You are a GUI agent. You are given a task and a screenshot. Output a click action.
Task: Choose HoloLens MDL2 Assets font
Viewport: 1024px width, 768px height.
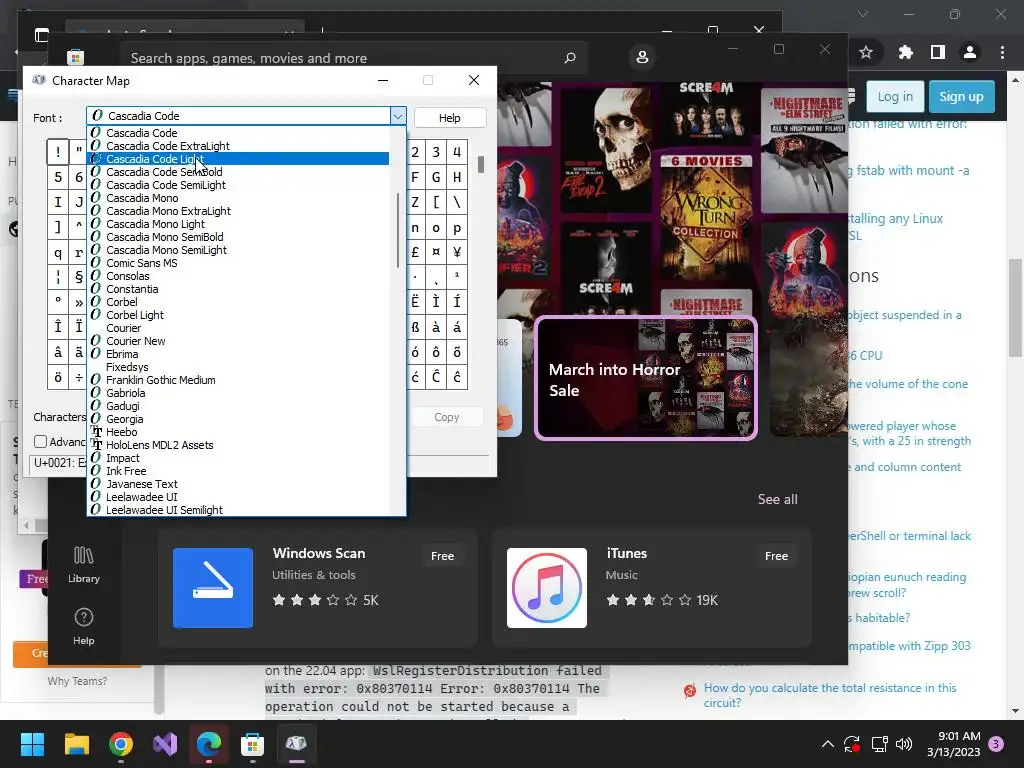click(x=238, y=445)
